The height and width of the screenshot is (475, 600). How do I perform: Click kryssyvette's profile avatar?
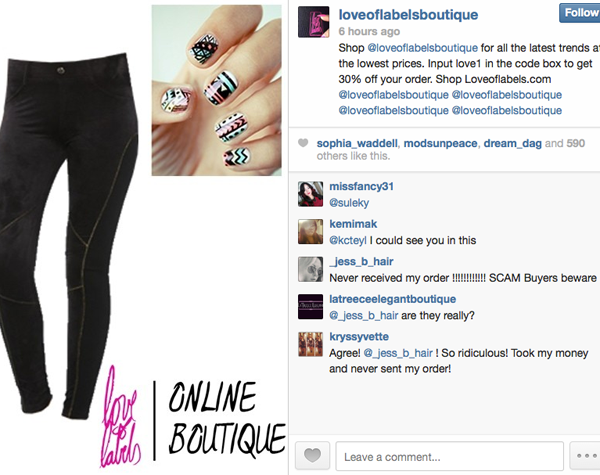(x=310, y=344)
